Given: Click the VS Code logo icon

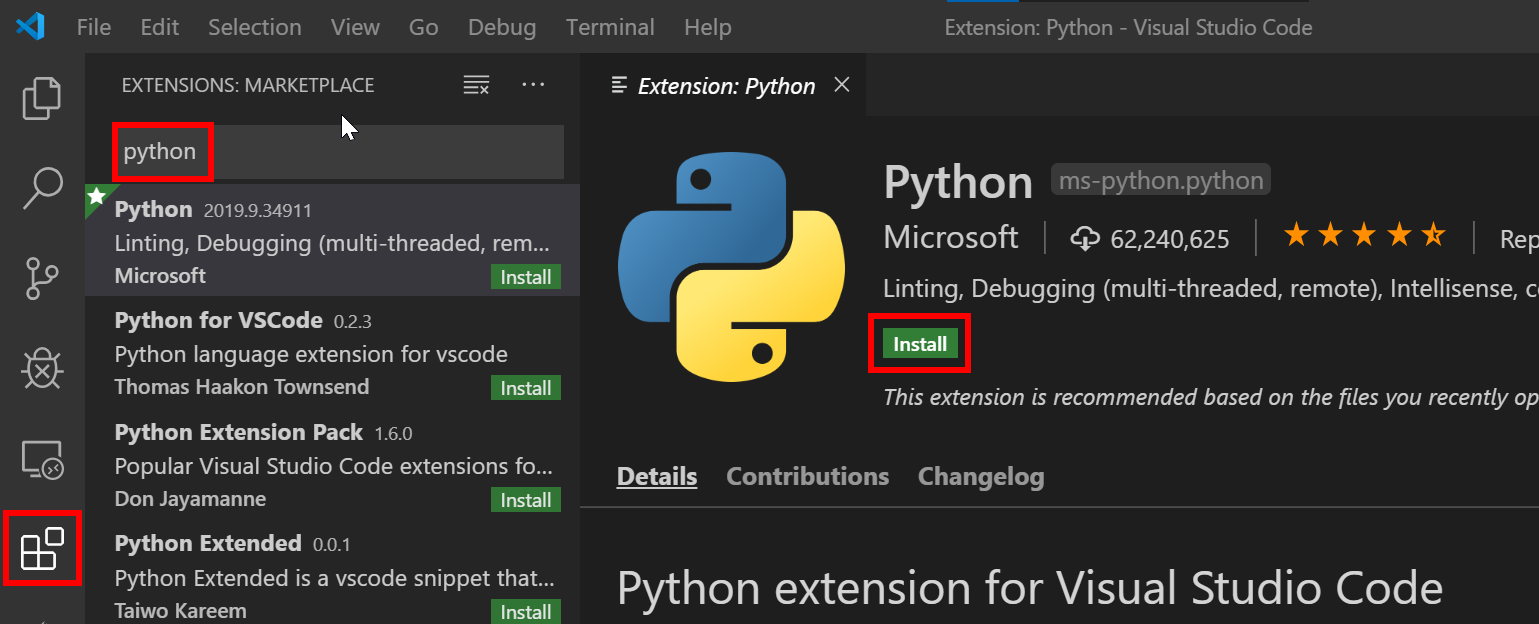Looking at the screenshot, I should (30, 27).
